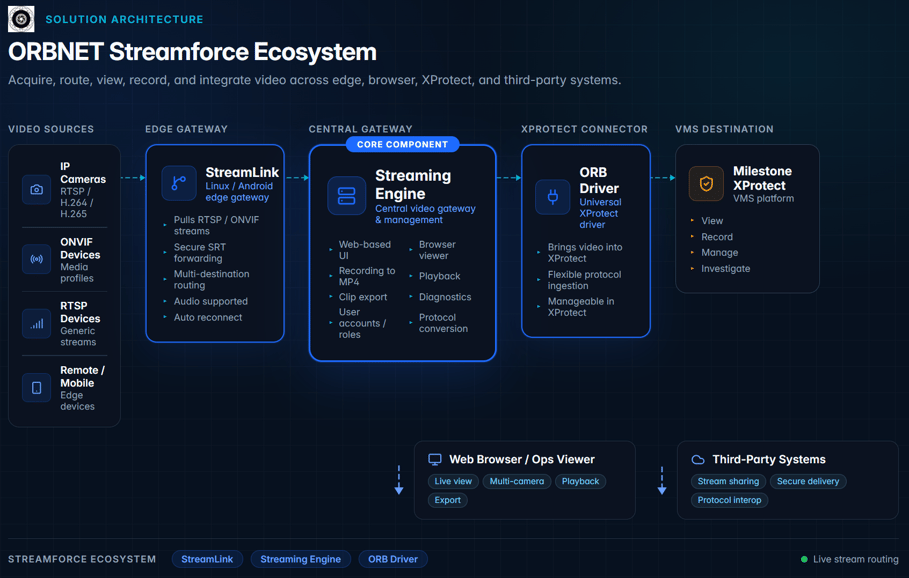Click the Milestone XProtect shield icon
This screenshot has width=909, height=578.
(x=706, y=184)
